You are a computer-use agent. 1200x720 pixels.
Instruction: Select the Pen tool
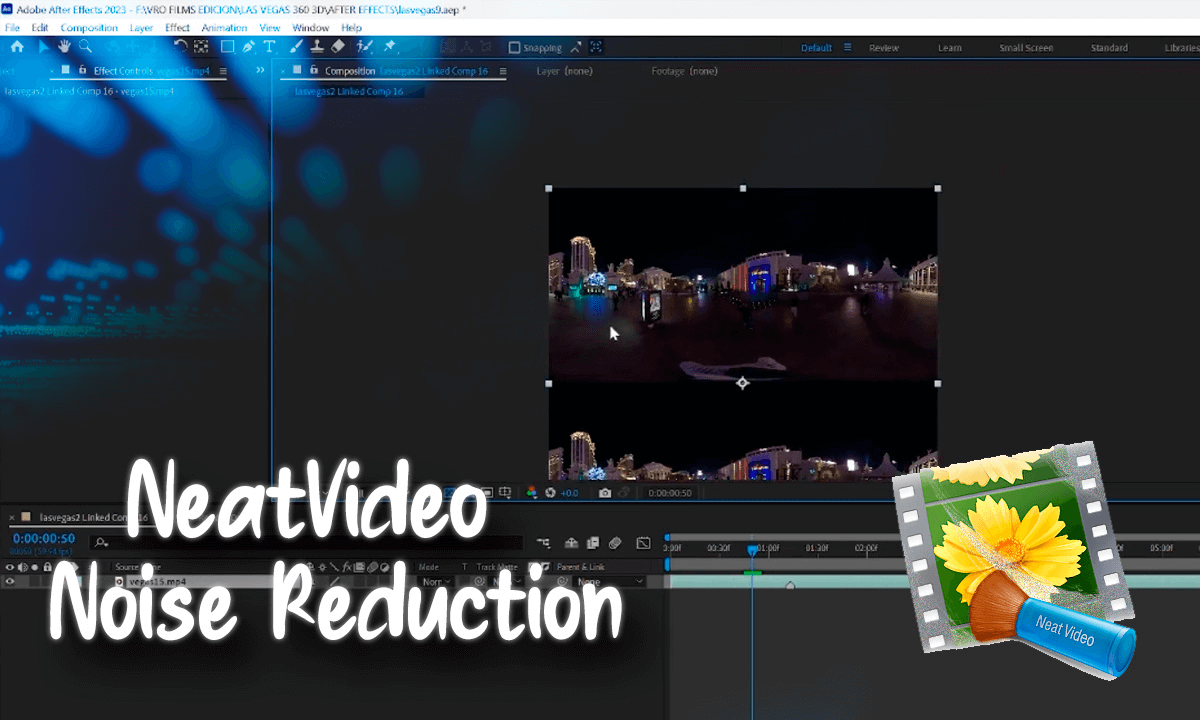point(247,46)
